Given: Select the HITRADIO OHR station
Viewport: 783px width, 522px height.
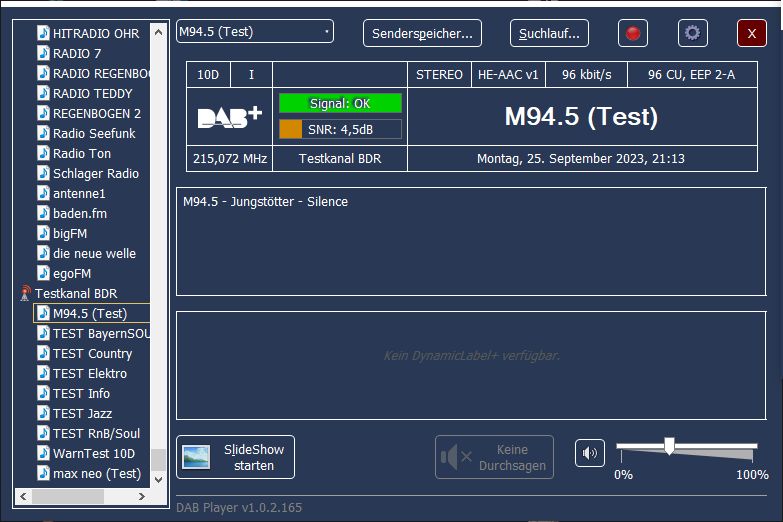Looking at the screenshot, I should (x=96, y=33).
